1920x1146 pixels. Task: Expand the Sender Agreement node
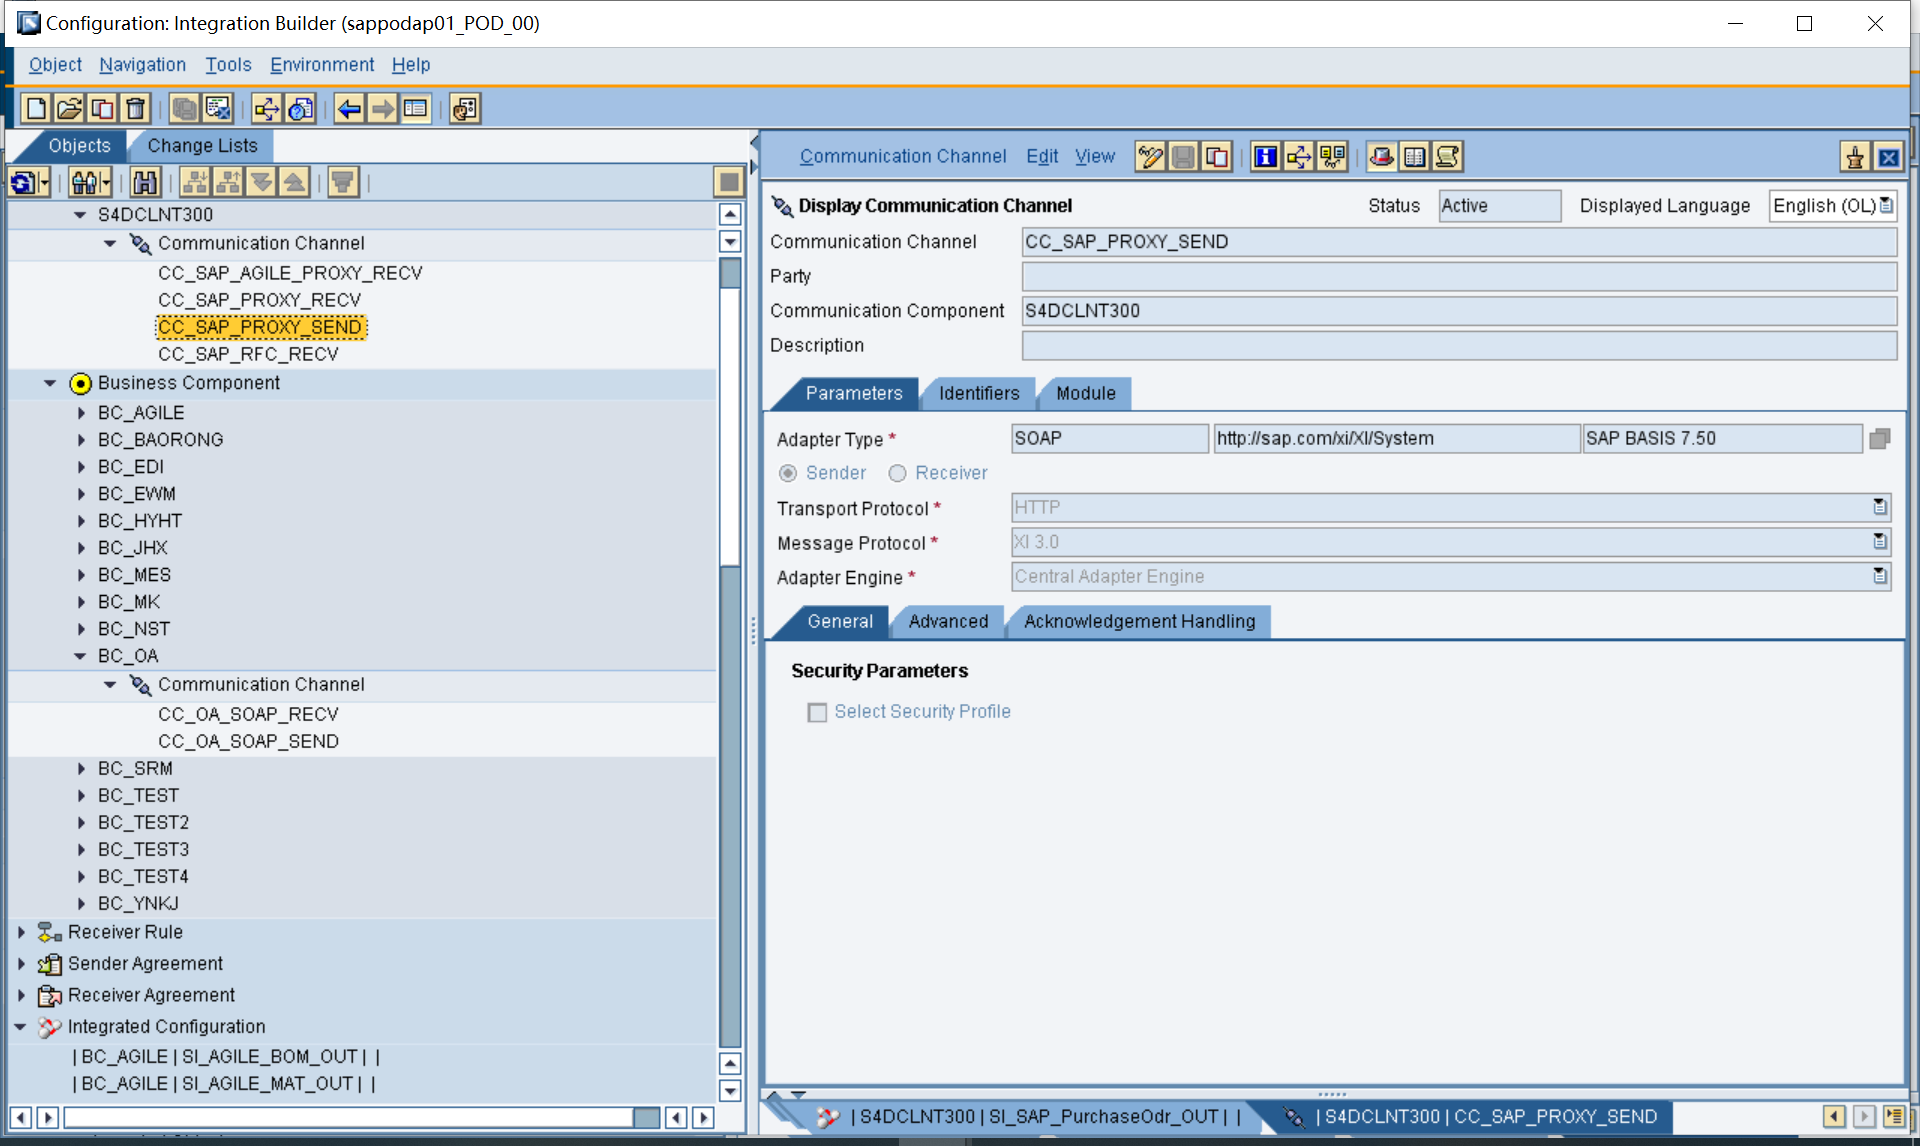(x=21, y=964)
